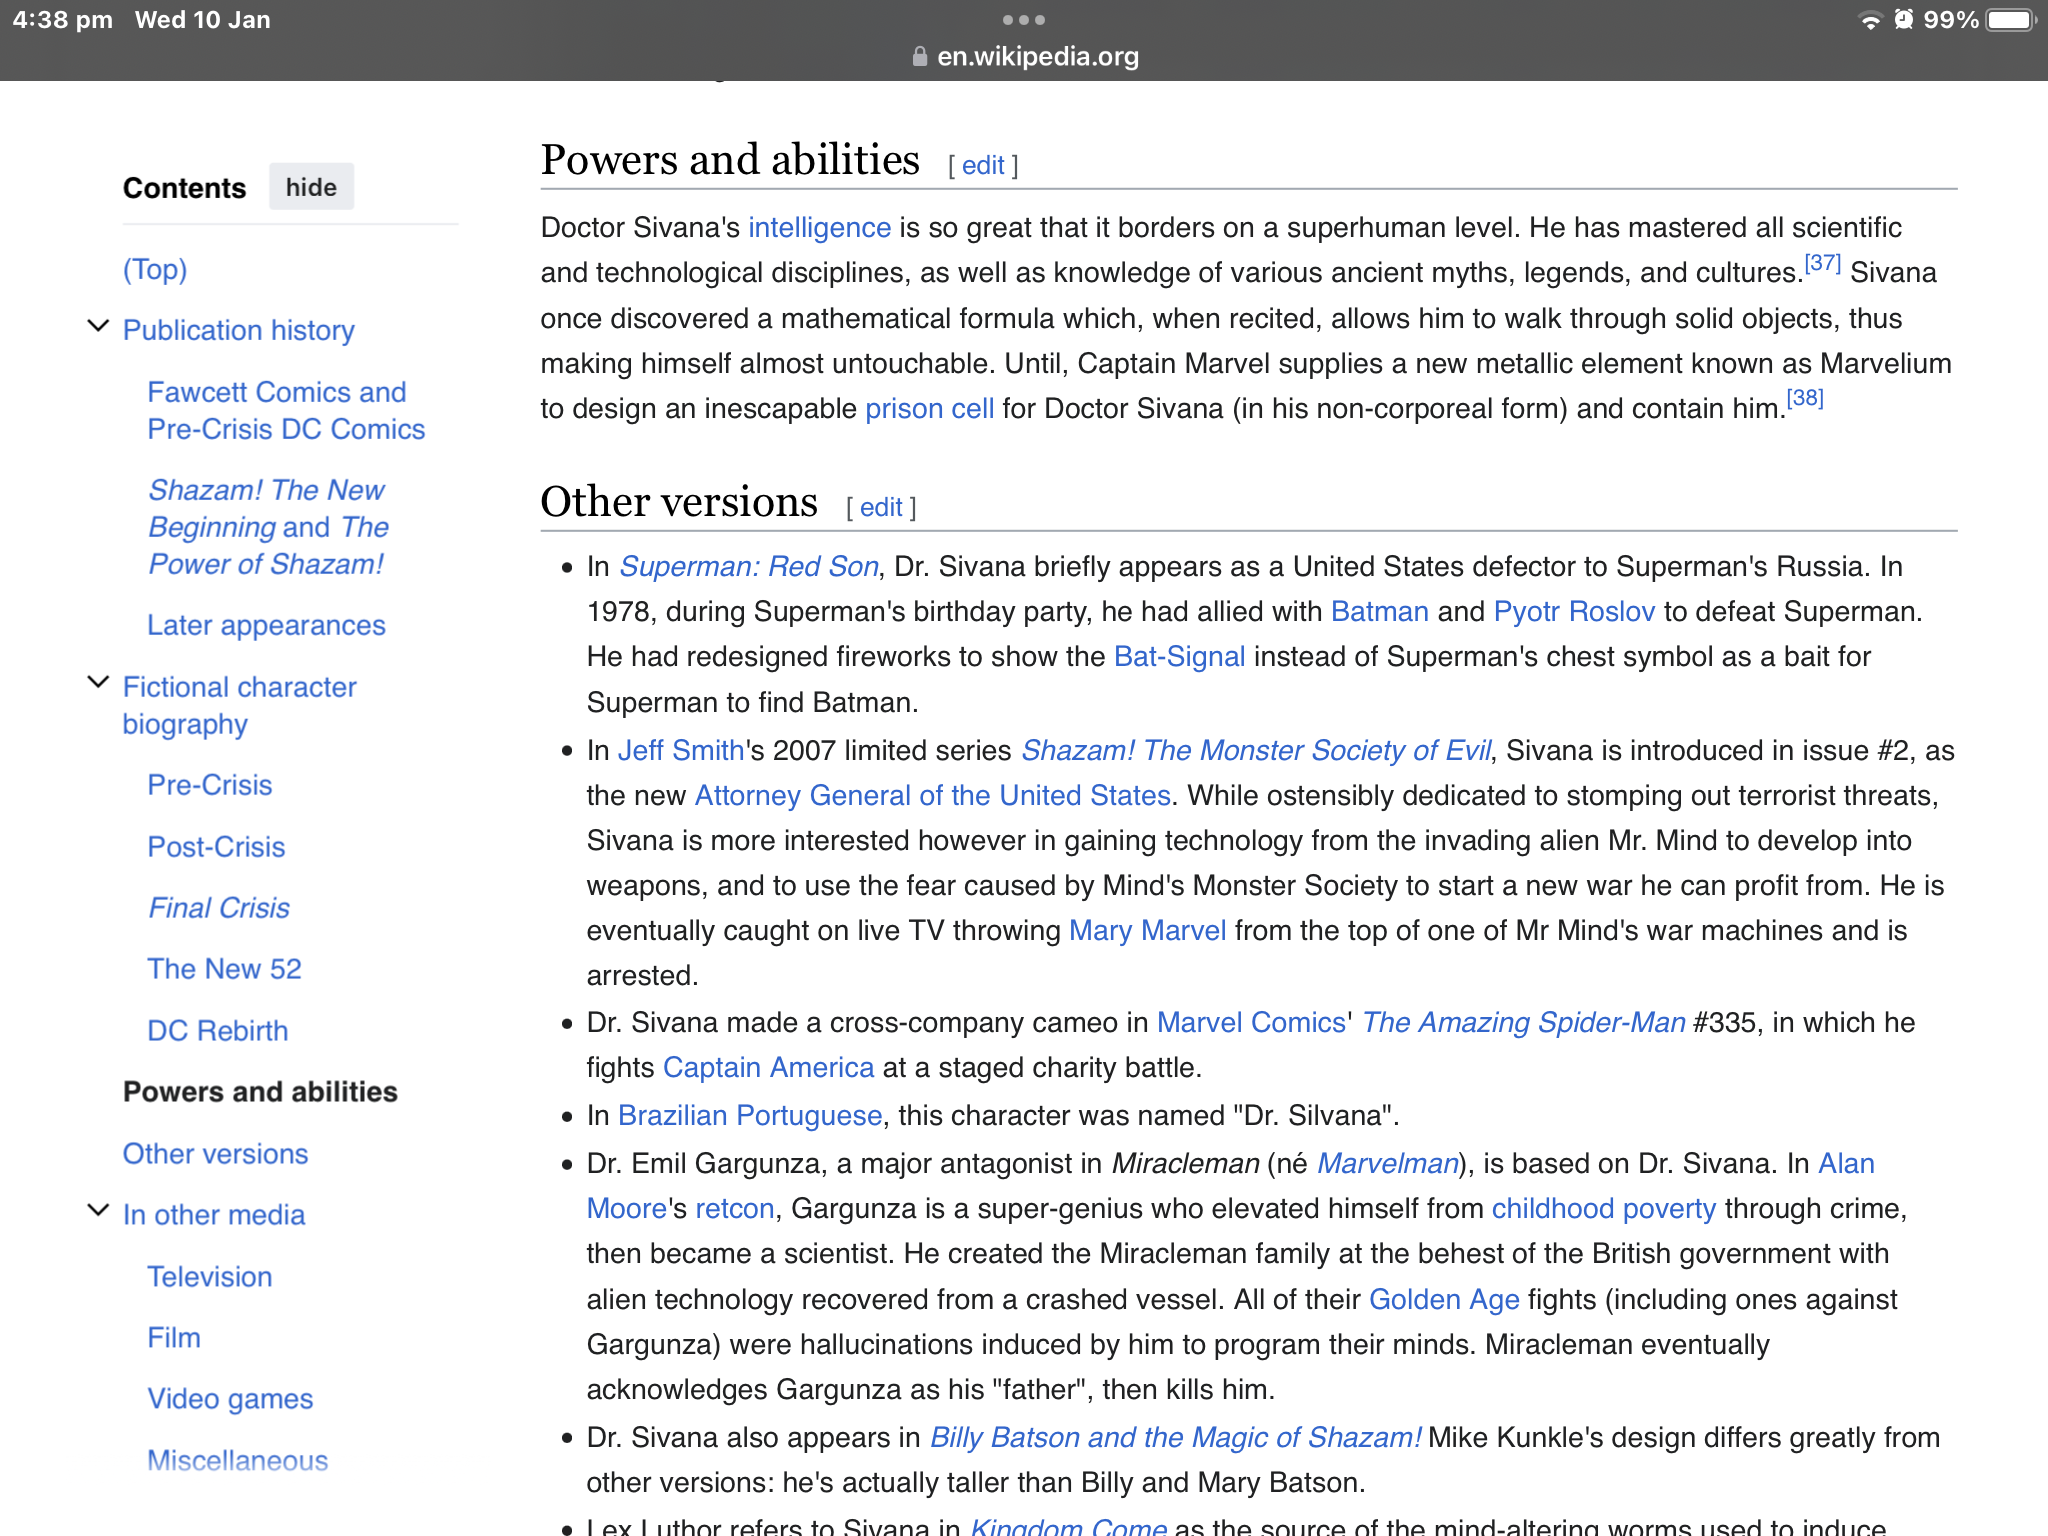2048x1536 pixels.
Task: Collapse the Publication history section
Action: pyautogui.click(x=98, y=327)
